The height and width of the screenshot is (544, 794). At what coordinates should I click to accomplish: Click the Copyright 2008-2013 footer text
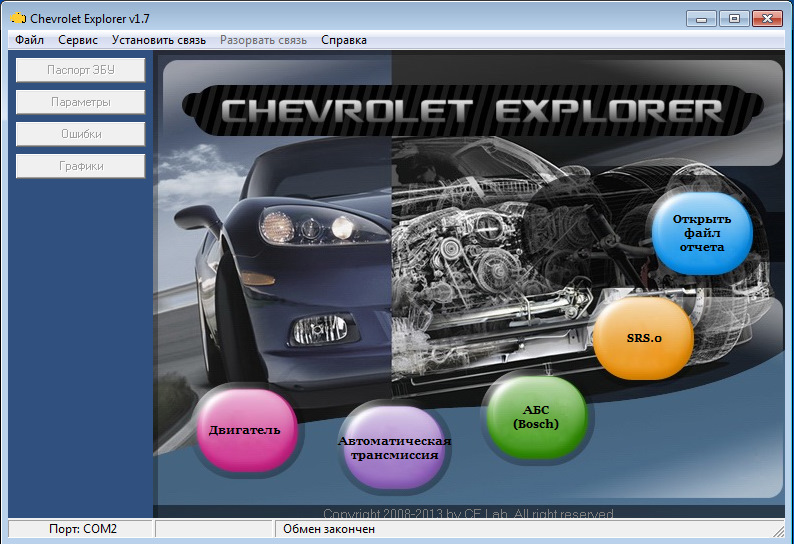(x=468, y=513)
